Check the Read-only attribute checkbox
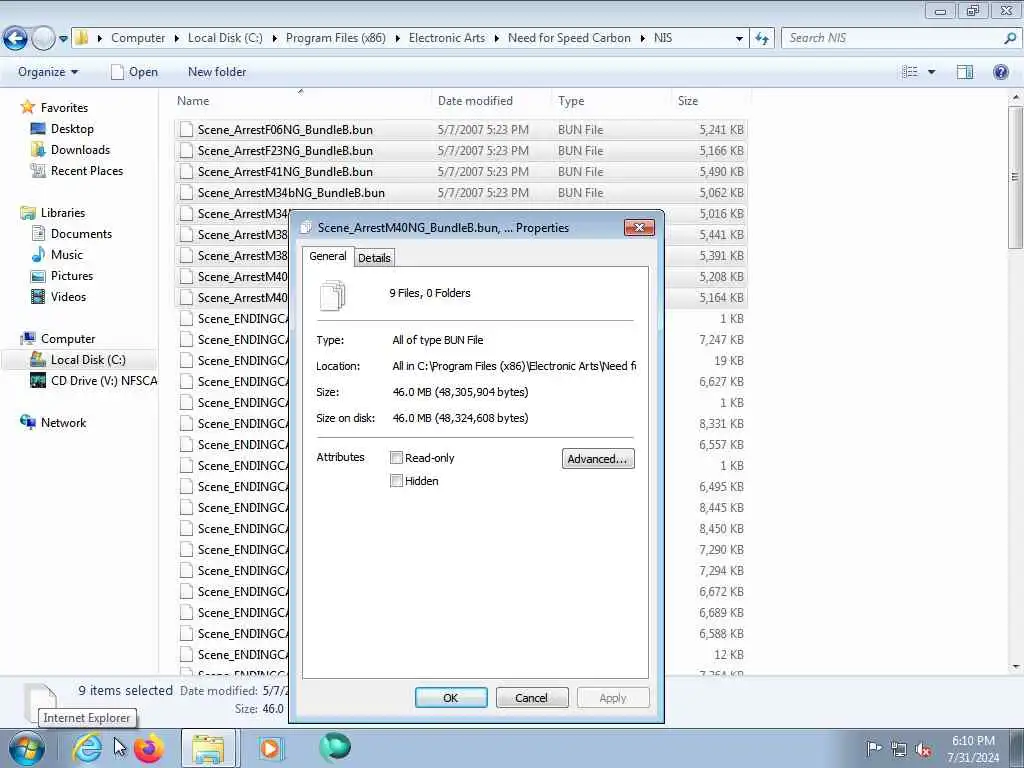The width and height of the screenshot is (1024, 768). coord(396,458)
